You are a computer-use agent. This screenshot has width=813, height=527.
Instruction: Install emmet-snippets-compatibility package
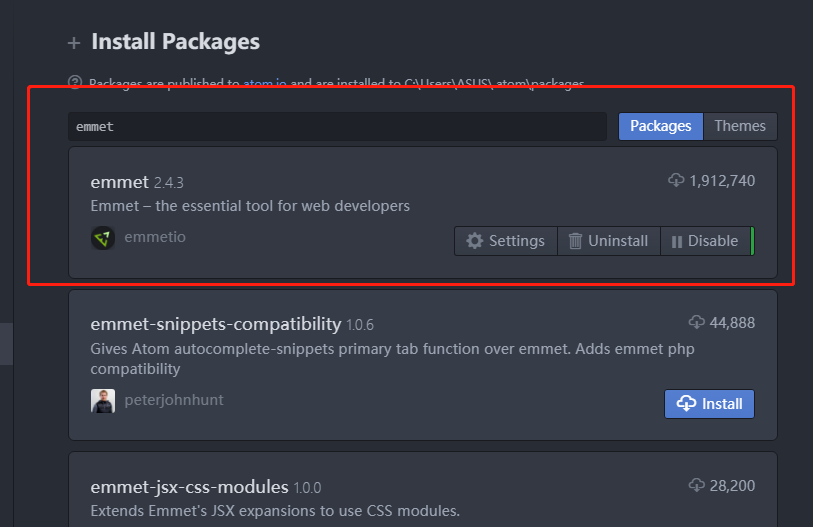pos(709,404)
